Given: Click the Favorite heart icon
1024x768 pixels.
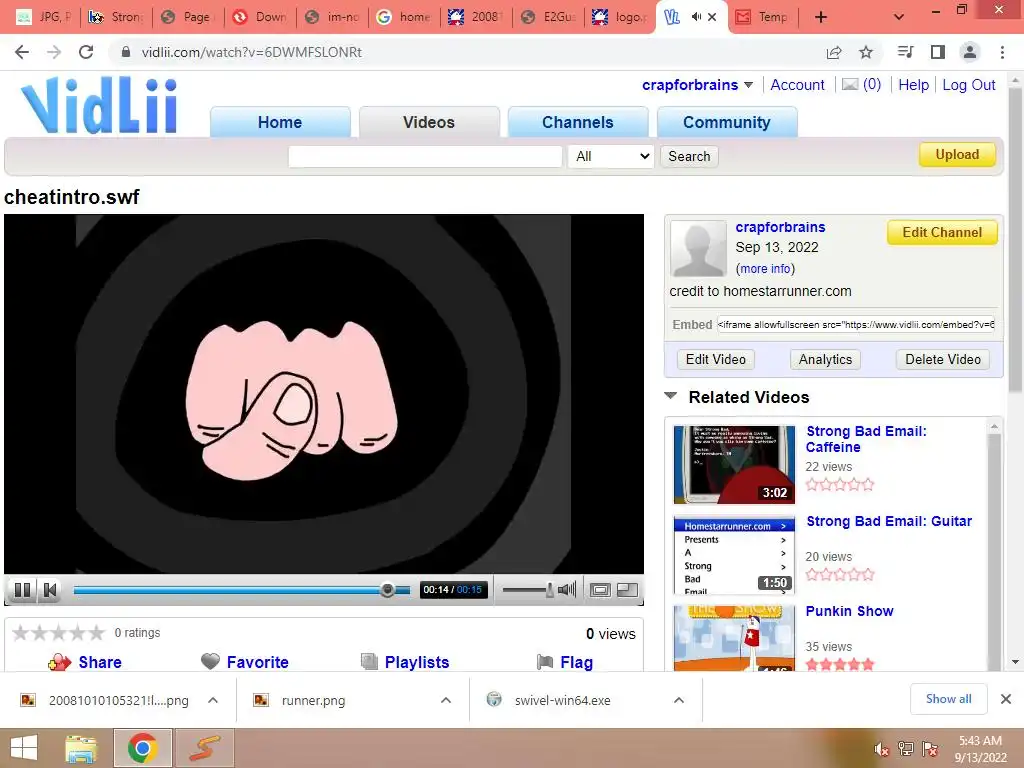Looking at the screenshot, I should click(210, 662).
